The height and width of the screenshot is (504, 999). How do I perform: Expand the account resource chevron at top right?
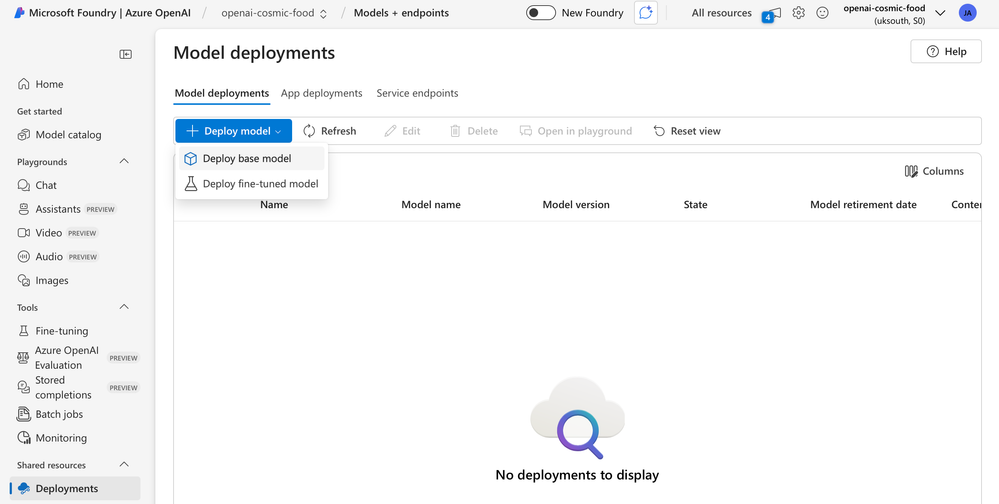click(x=940, y=13)
